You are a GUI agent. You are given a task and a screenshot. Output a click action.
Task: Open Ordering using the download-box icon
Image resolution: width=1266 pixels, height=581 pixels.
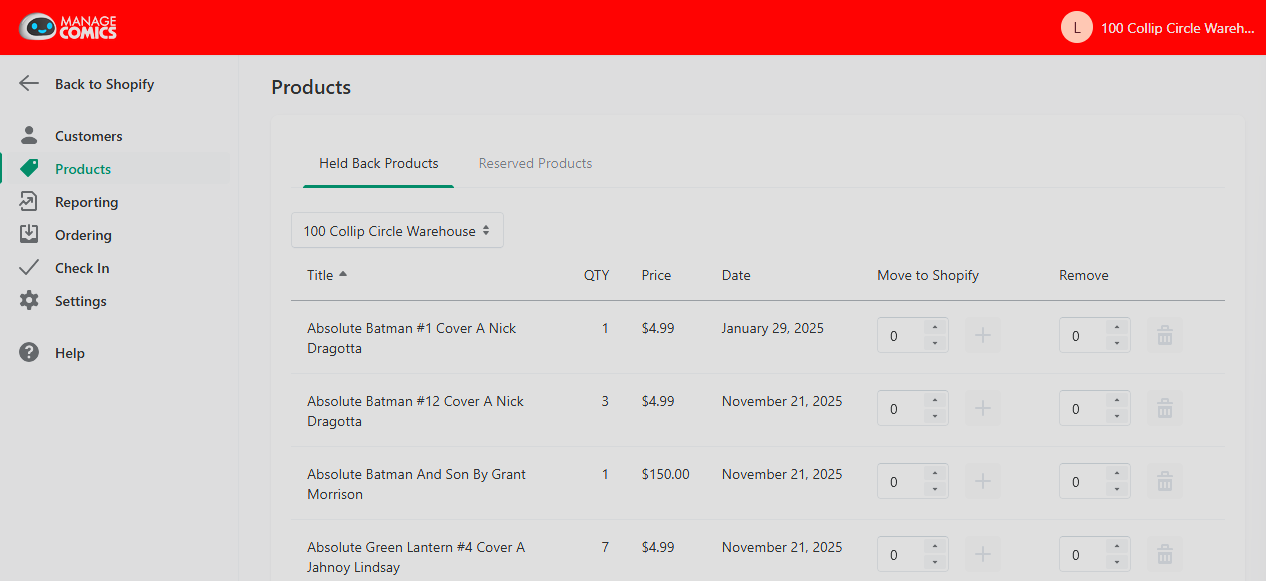tap(29, 234)
